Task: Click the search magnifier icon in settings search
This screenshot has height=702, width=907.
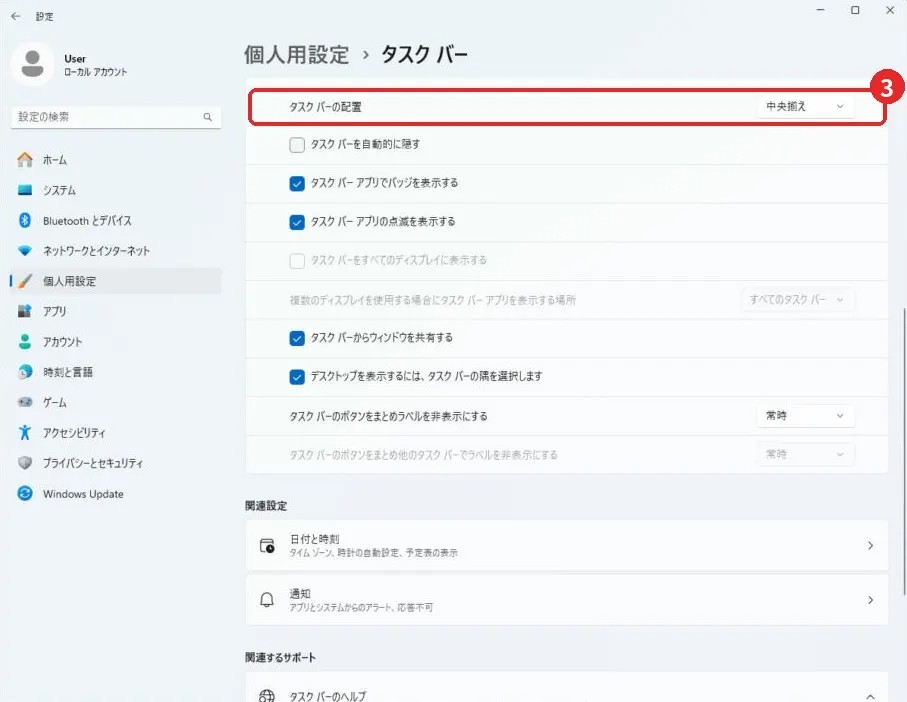Action: tap(208, 117)
